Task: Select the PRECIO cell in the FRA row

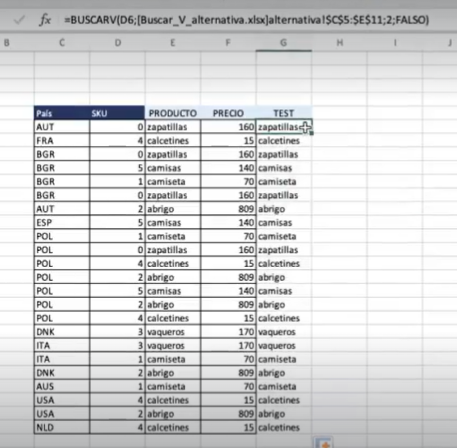Action: point(228,141)
